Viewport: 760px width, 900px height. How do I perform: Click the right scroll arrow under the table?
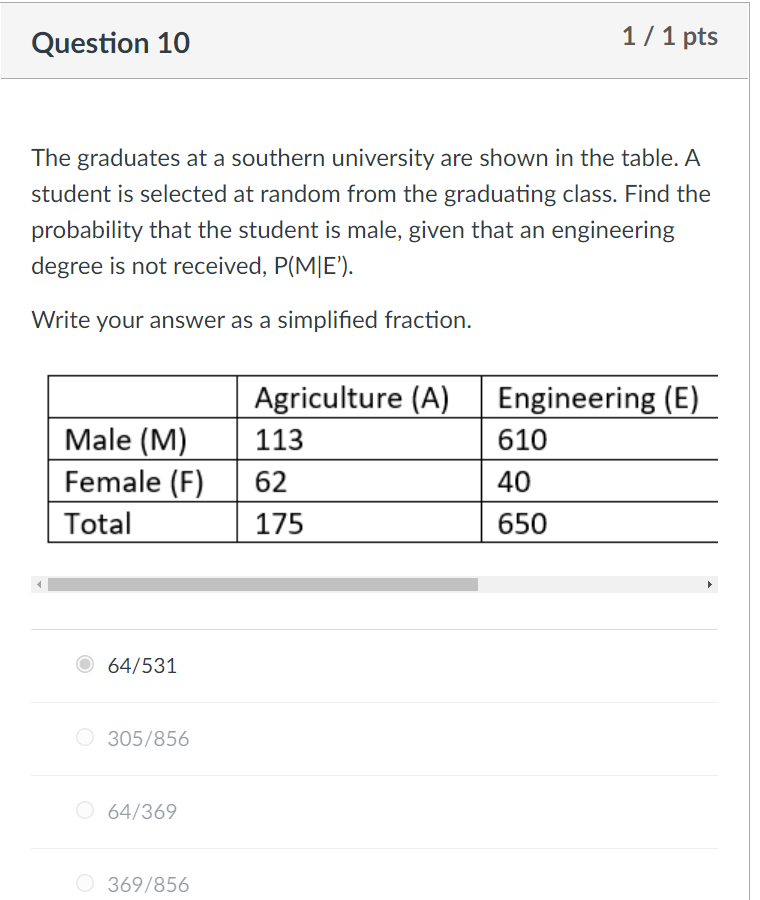click(710, 584)
